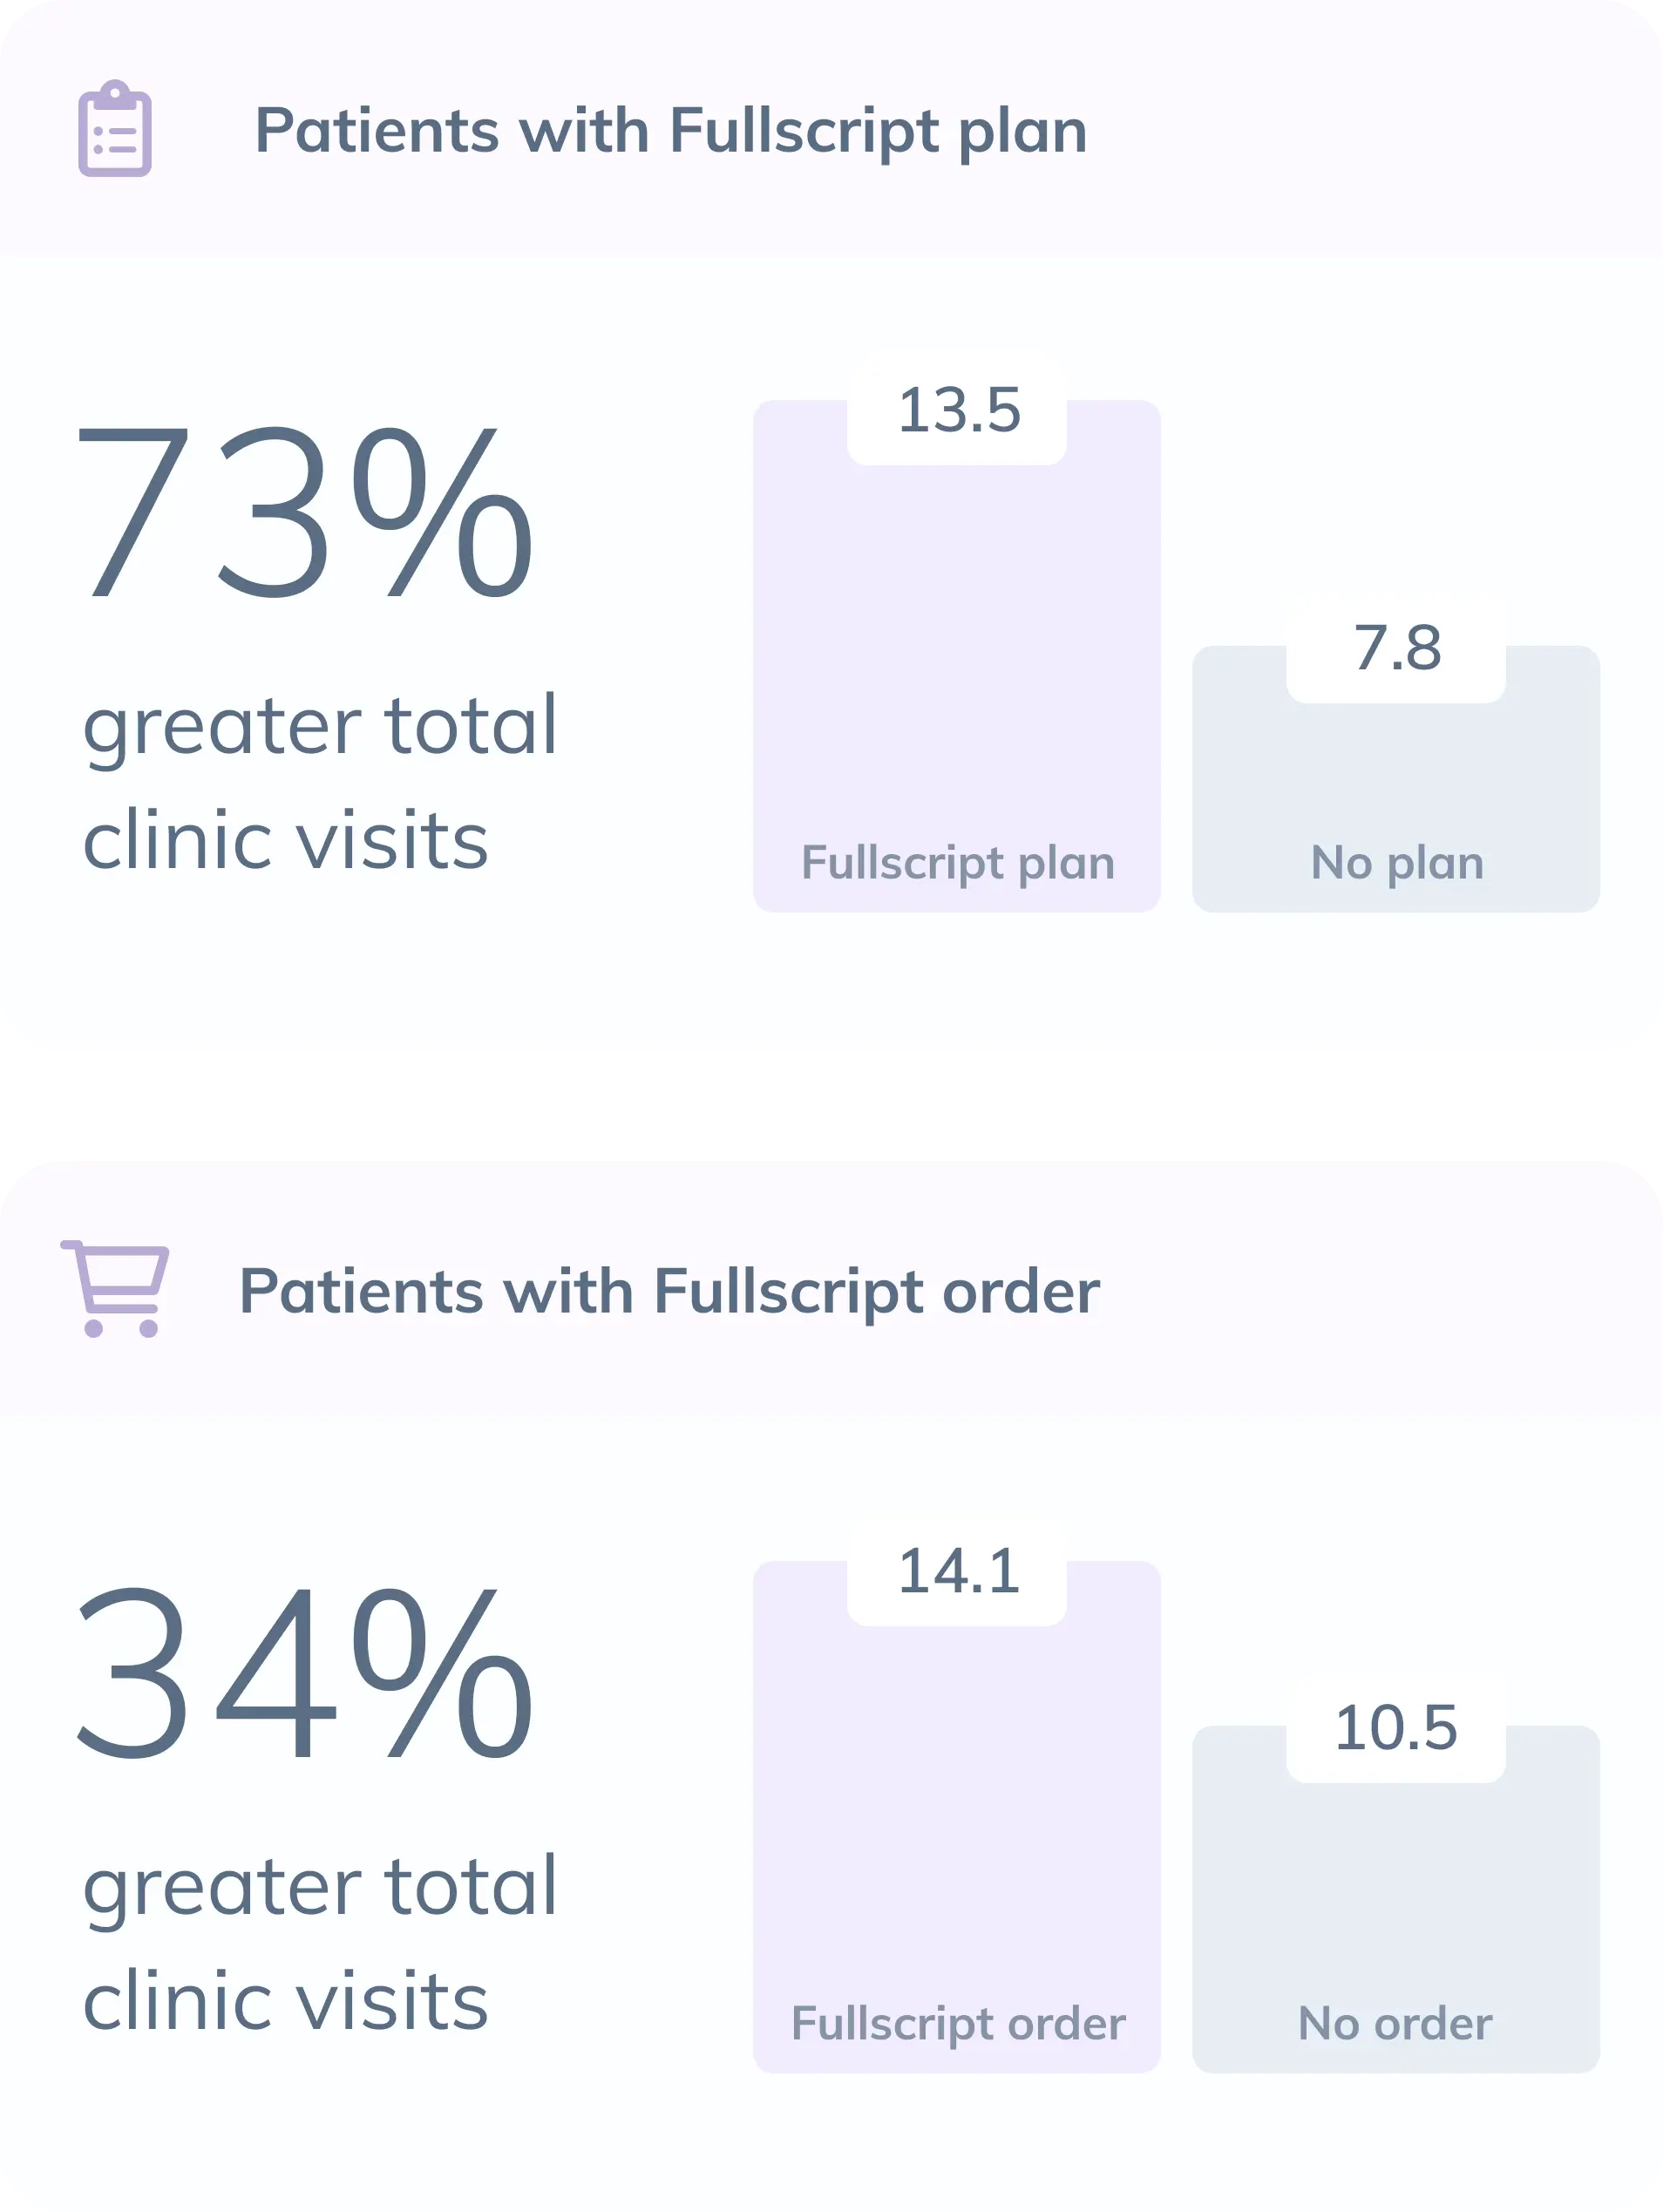This screenshot has width=1663, height=2212.
Task: Click the 'Fullscript order' bar caption
Action: (x=957, y=2023)
